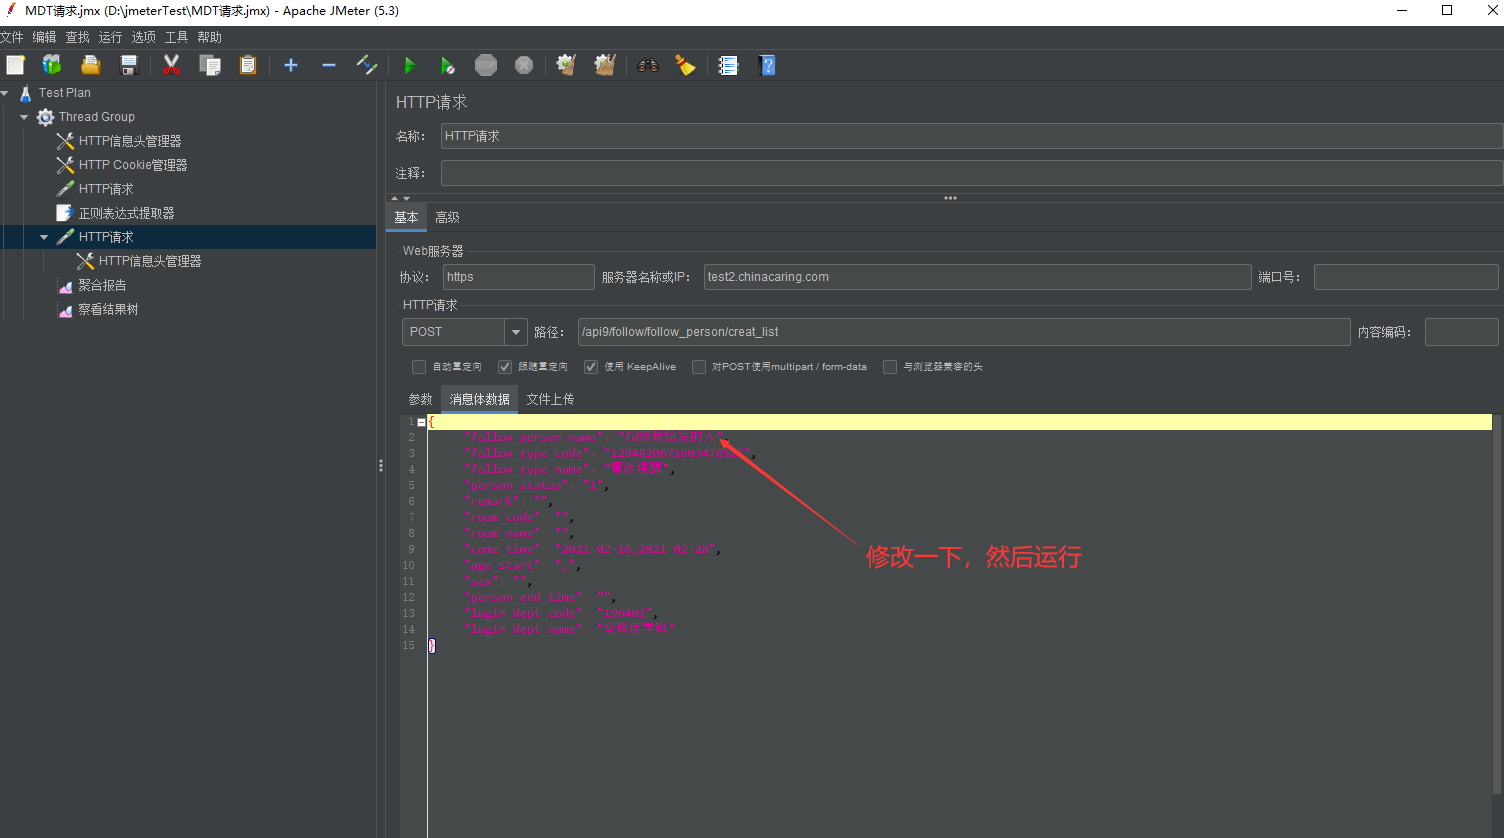The image size is (1504, 838).
Task: Click the Clear All results icon
Action: coord(604,65)
